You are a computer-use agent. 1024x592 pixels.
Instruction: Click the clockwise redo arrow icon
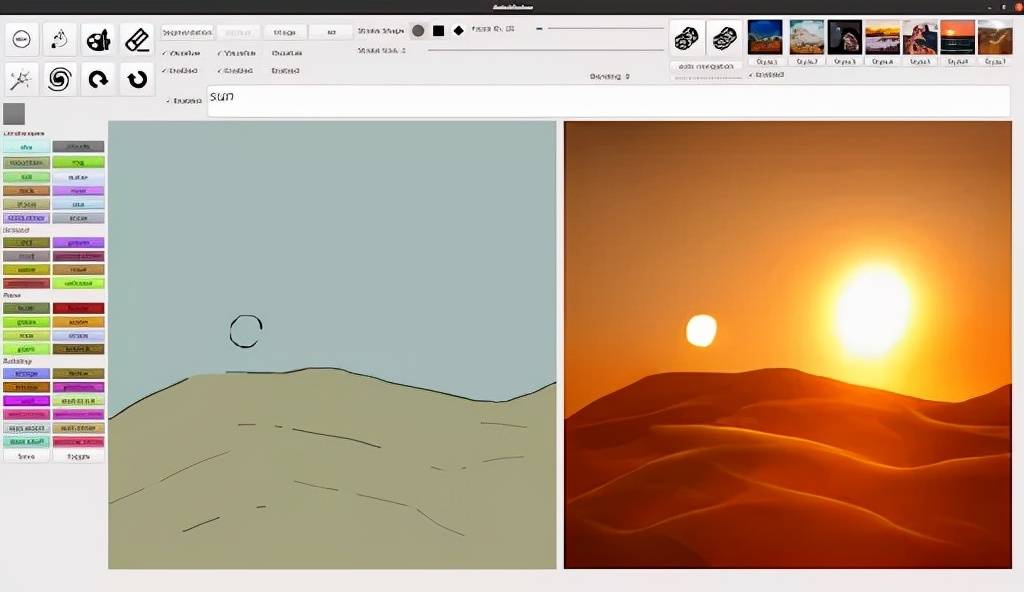click(x=98, y=78)
